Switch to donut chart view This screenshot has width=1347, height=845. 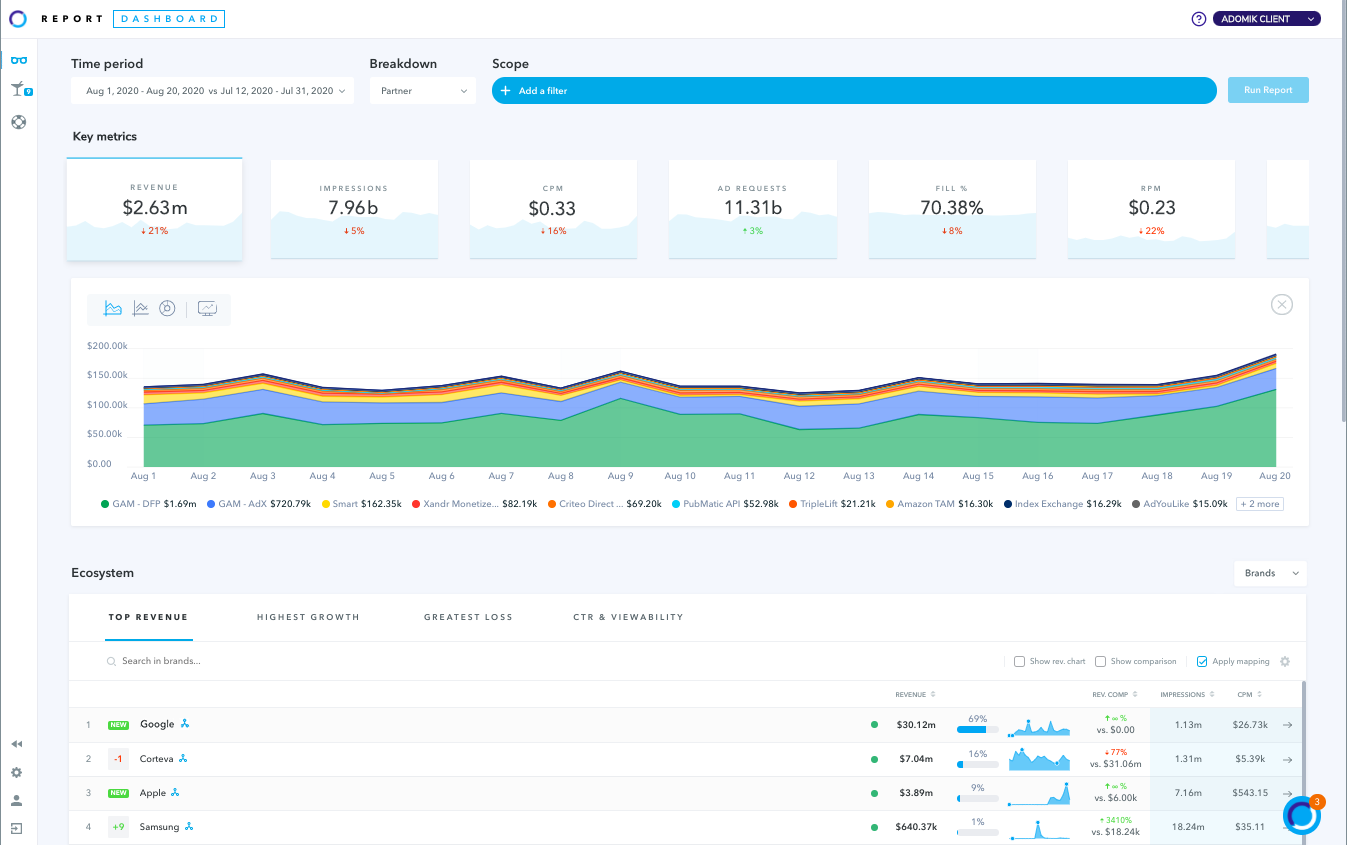click(x=168, y=309)
